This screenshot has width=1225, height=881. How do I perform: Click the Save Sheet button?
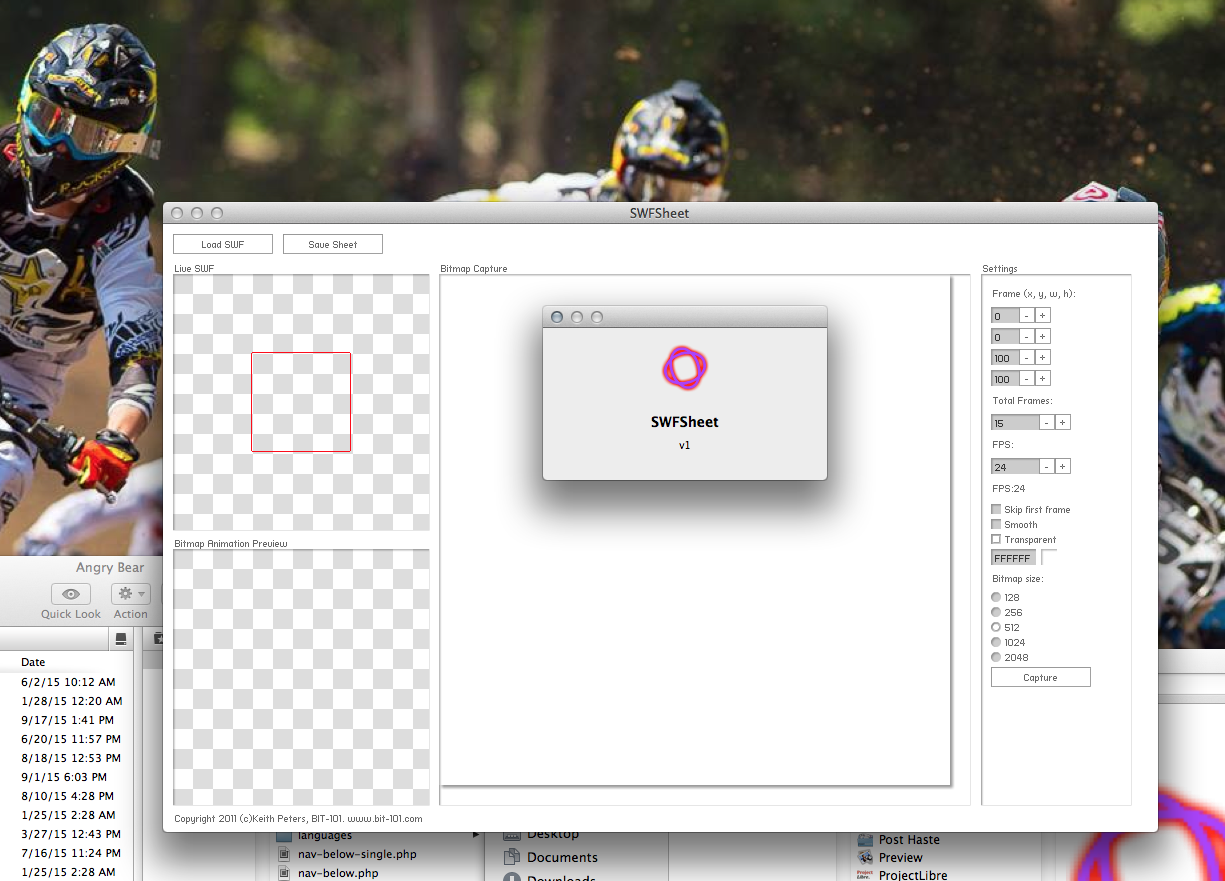332,245
